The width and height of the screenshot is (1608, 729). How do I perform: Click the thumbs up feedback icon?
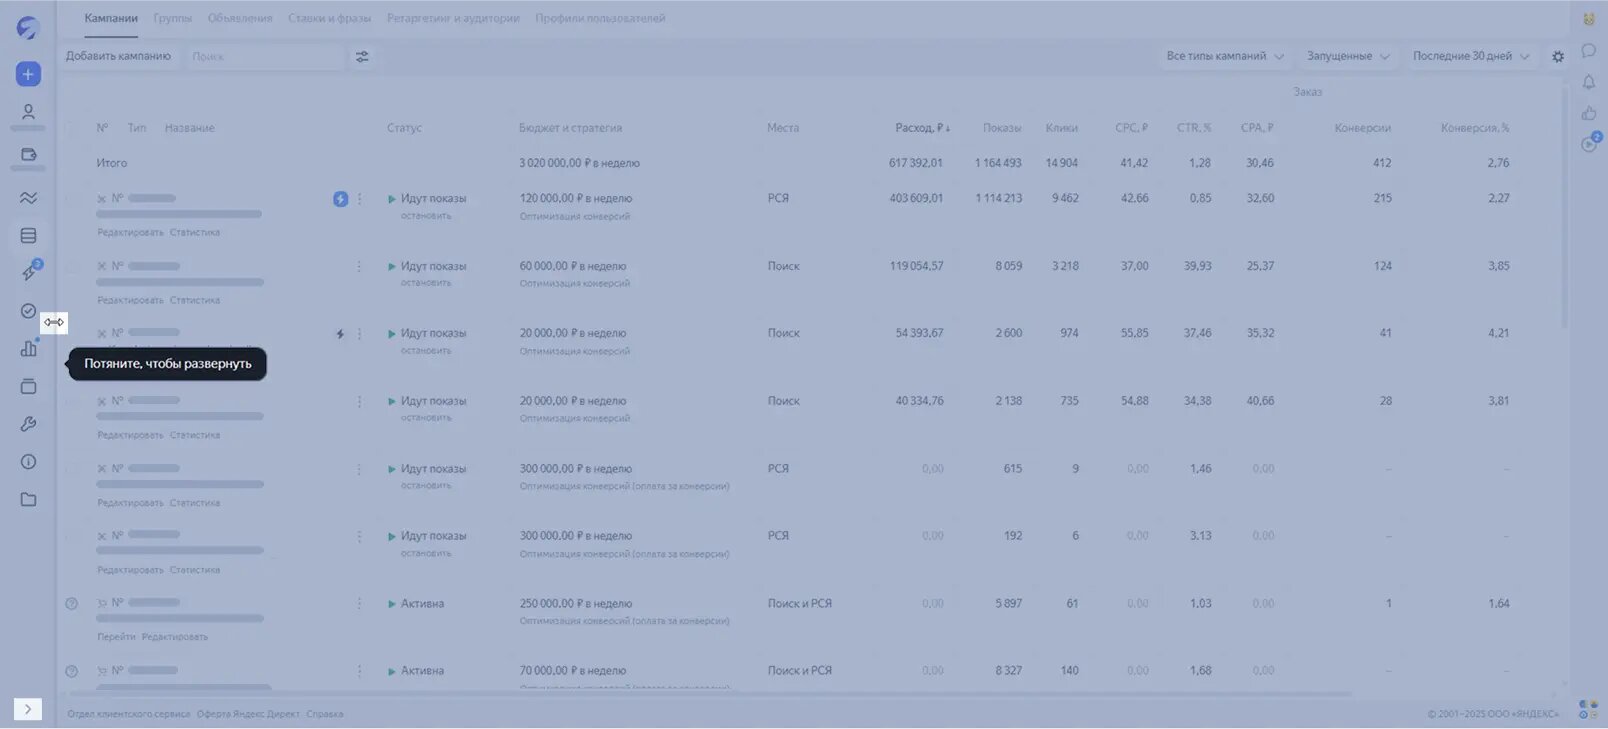(1589, 113)
